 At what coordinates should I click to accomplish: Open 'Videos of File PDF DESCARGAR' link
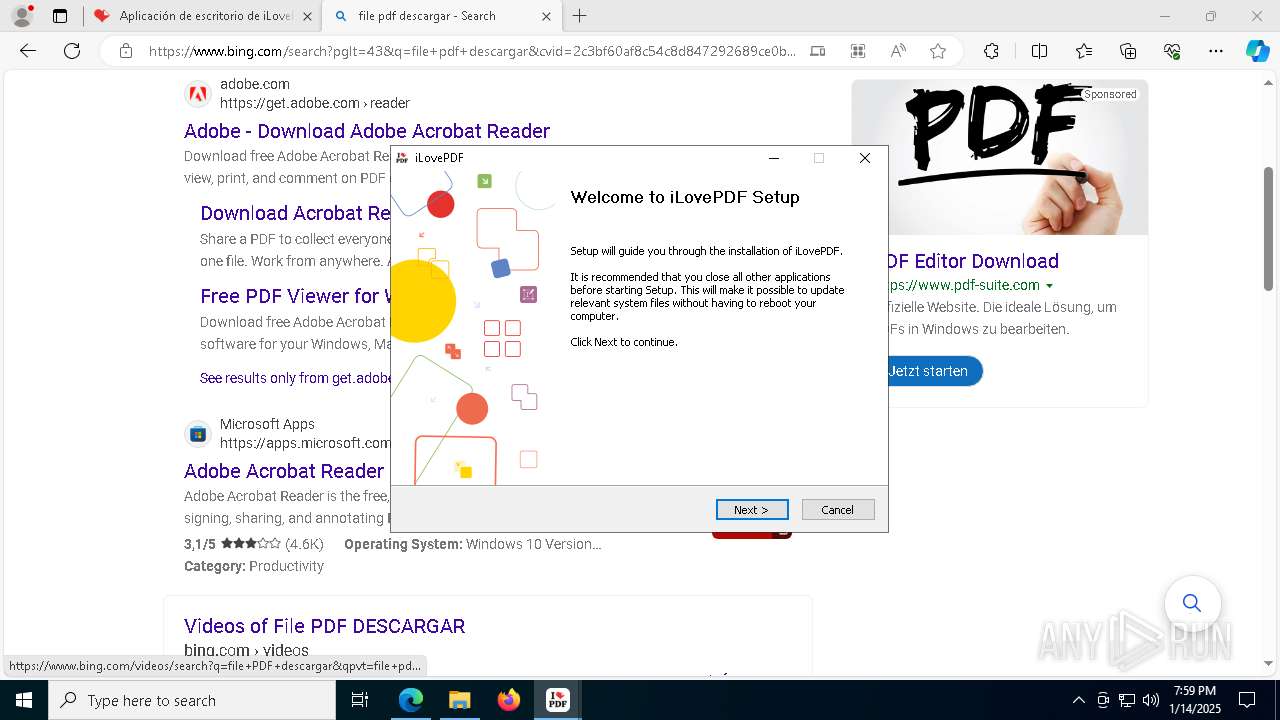(324, 626)
